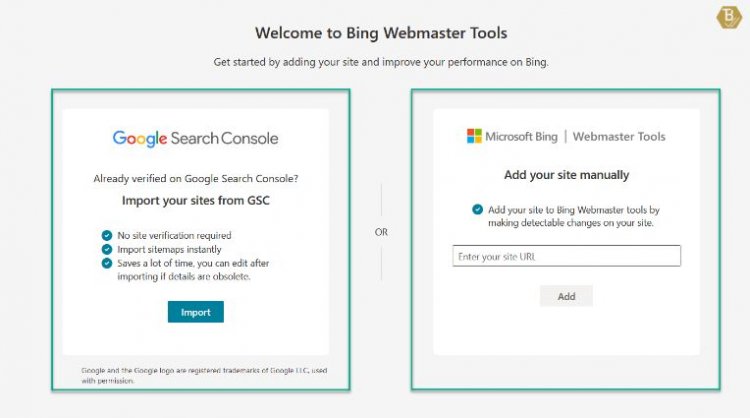Click the Welcome to Bing Webmaster Tools heading
The image size is (750, 418).
(381, 33)
